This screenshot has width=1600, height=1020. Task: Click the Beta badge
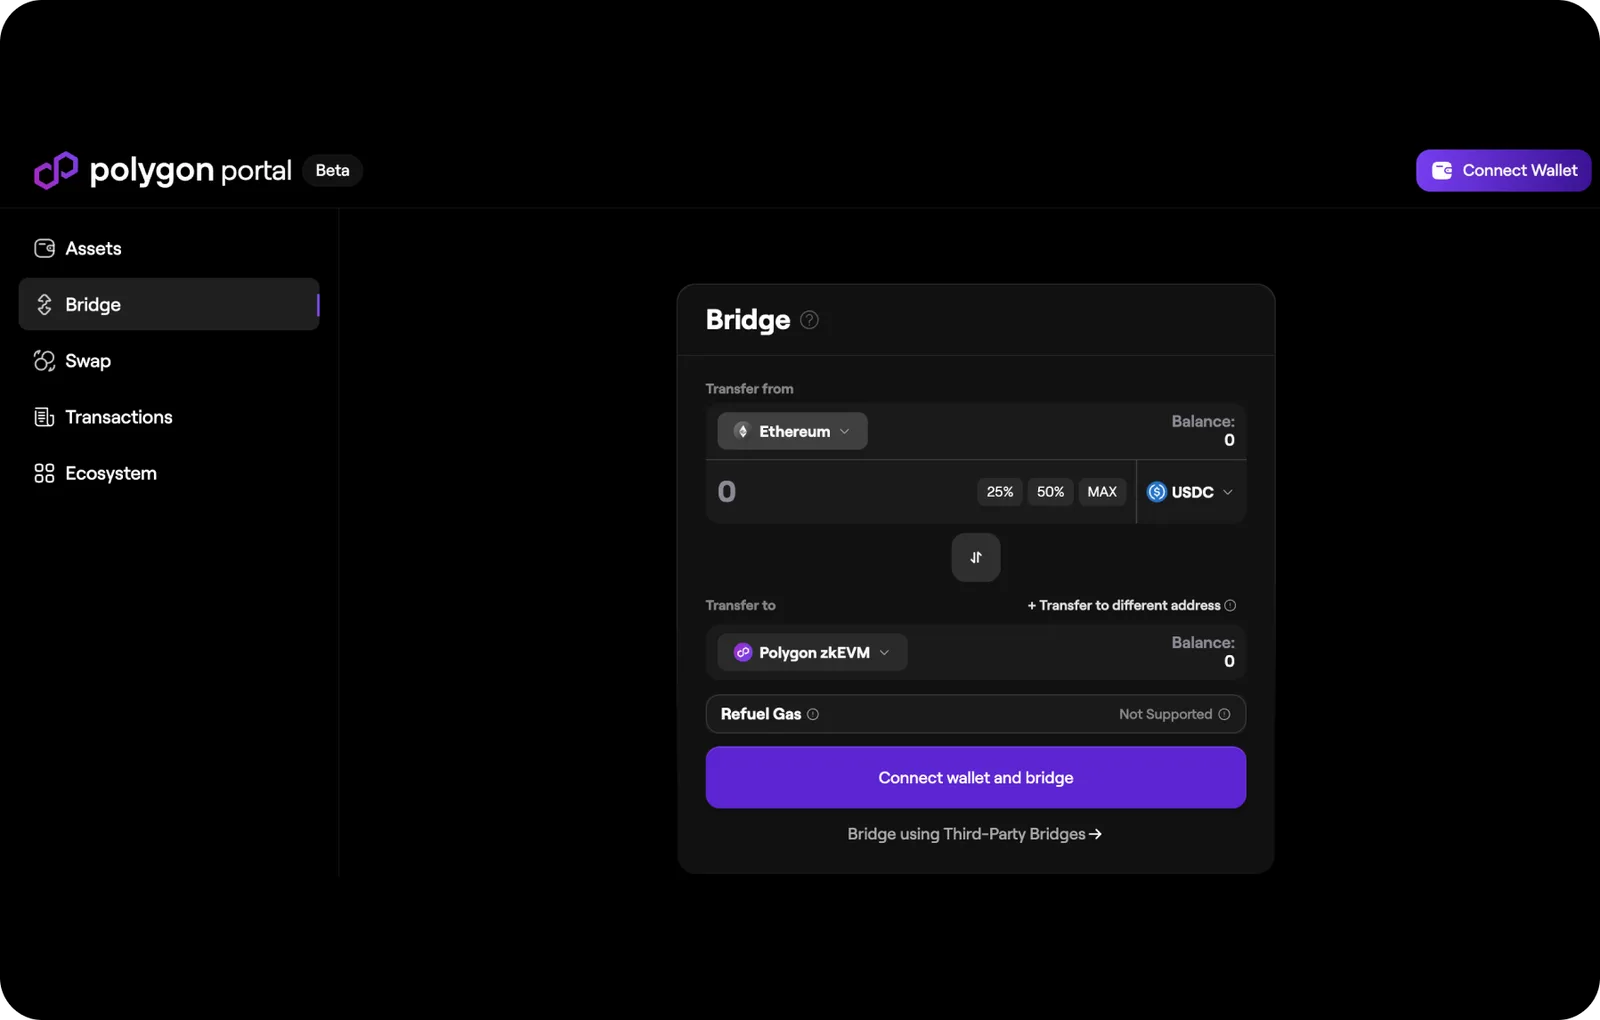point(332,170)
